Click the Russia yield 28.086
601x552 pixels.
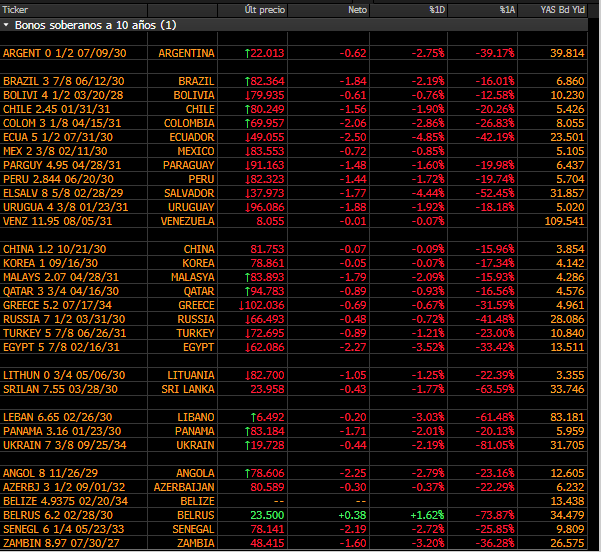[567, 319]
